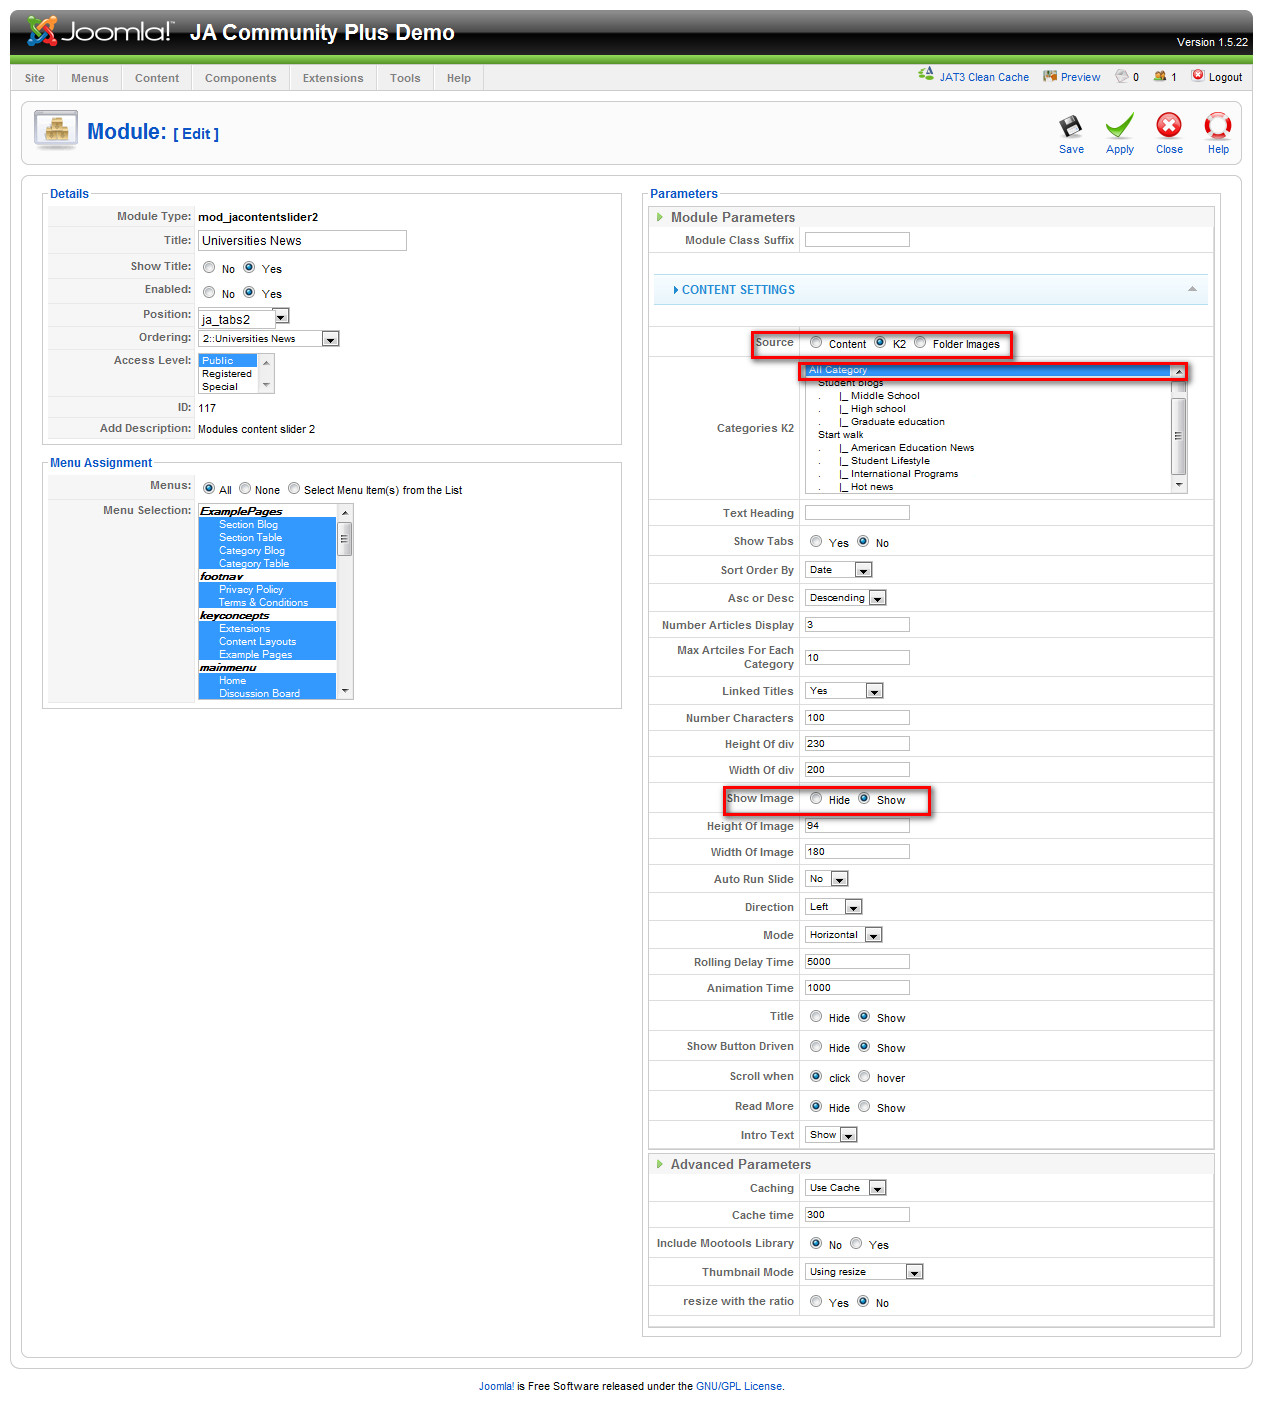Open the Extensions menu

(333, 78)
